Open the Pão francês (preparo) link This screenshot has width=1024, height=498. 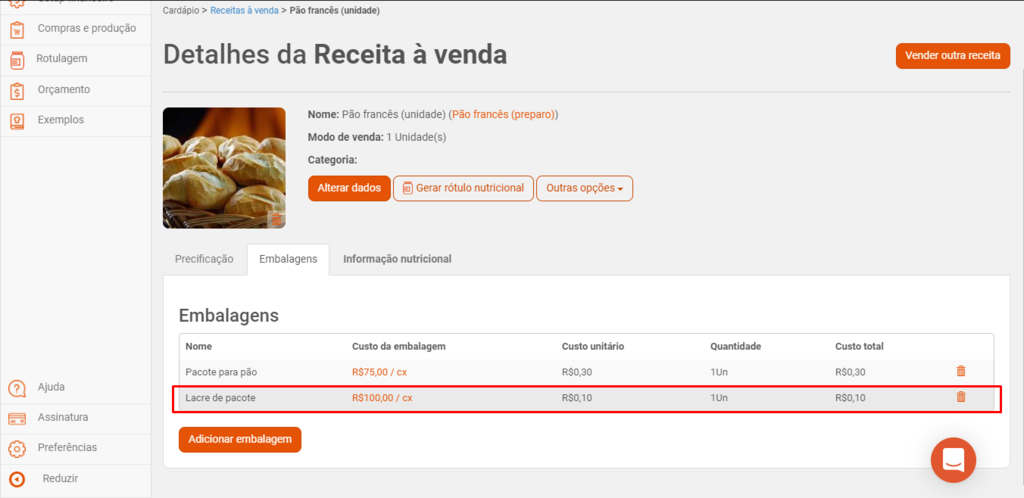click(x=504, y=115)
